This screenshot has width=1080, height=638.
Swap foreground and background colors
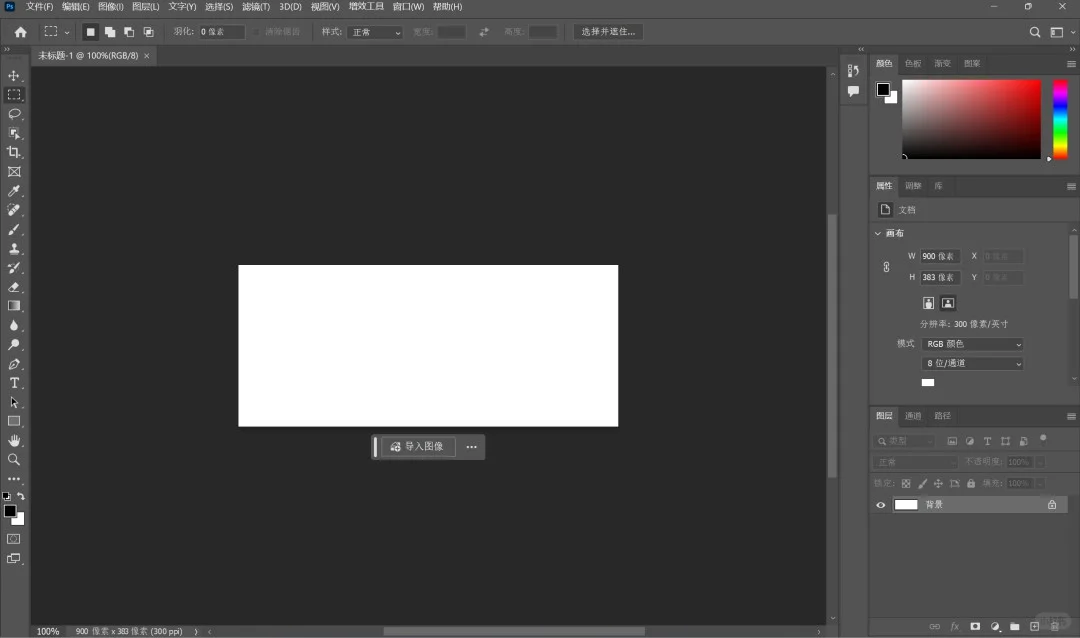click(x=21, y=496)
